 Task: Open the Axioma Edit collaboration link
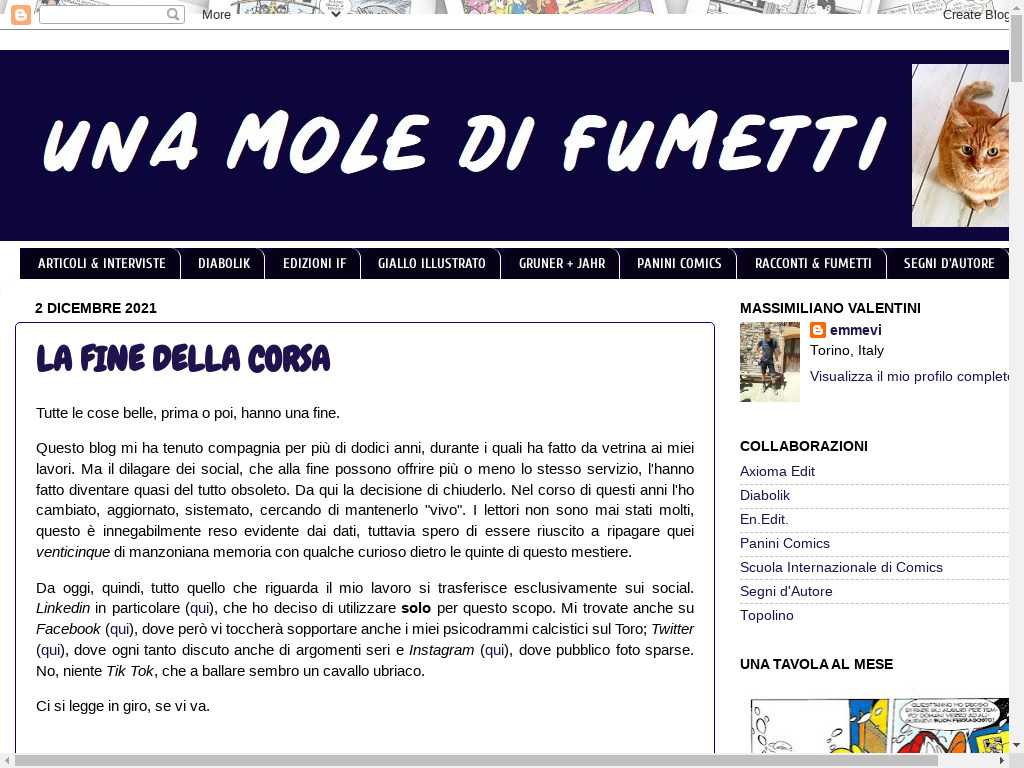point(777,471)
